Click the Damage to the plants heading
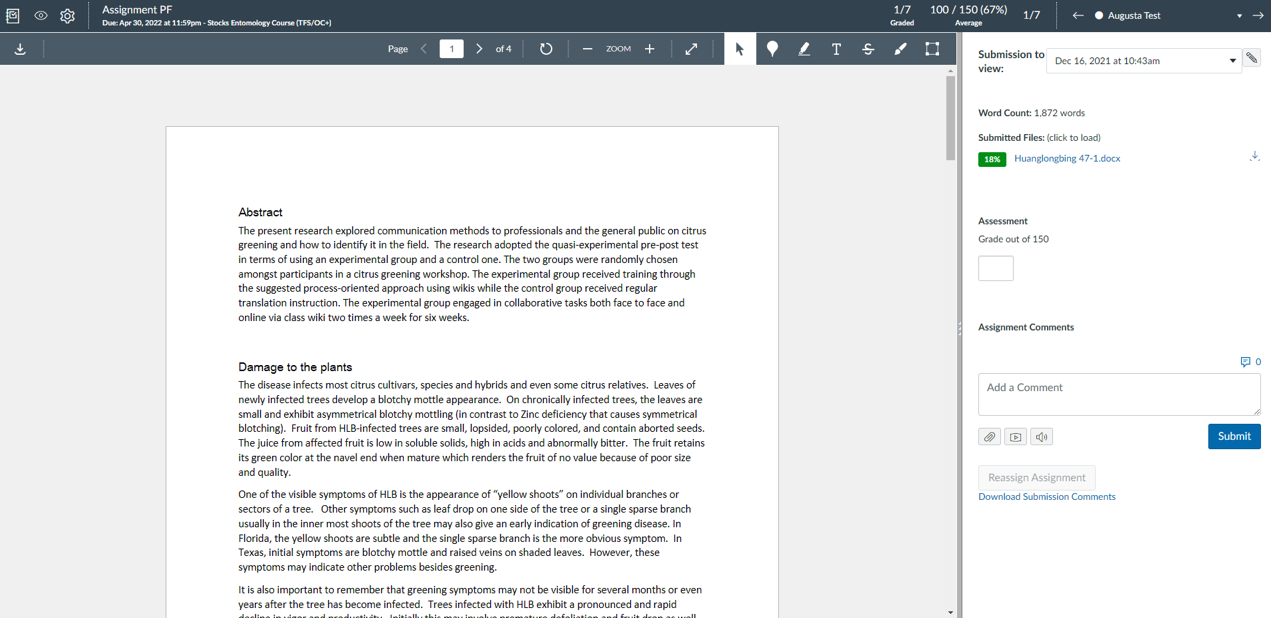The image size is (1271, 618). tap(295, 367)
